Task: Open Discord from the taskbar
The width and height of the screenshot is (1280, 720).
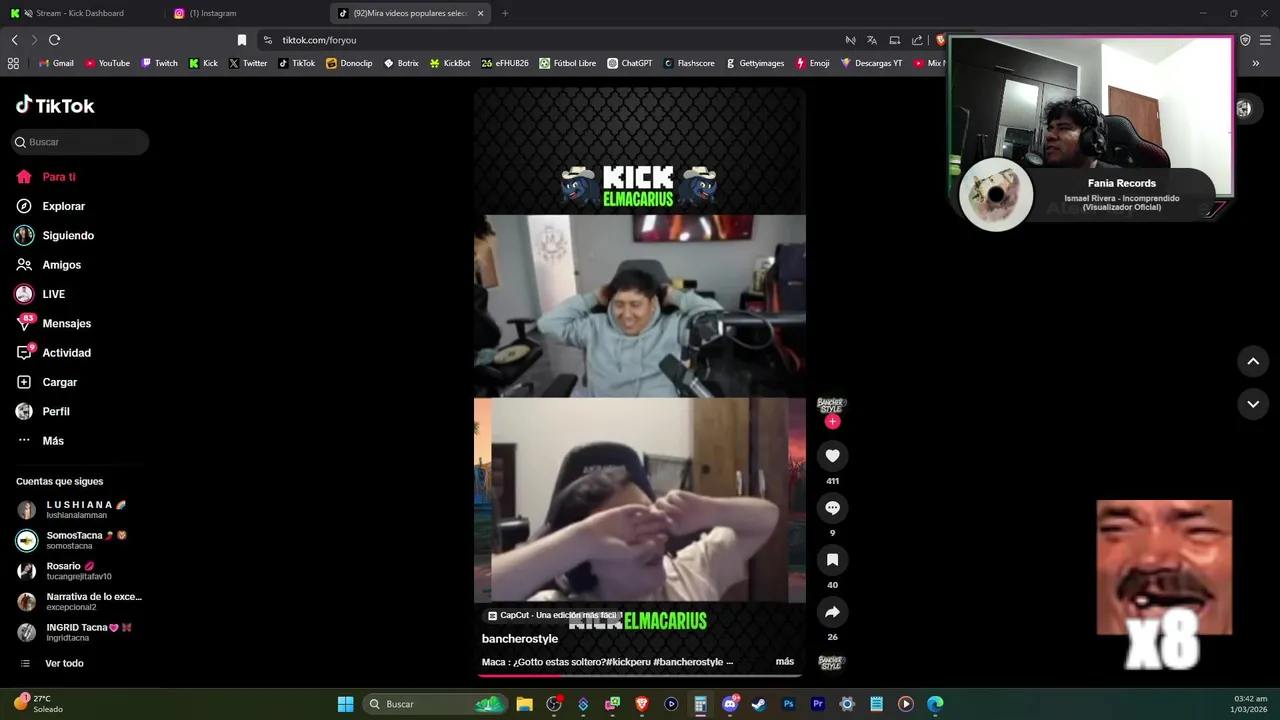Action: 730,704
